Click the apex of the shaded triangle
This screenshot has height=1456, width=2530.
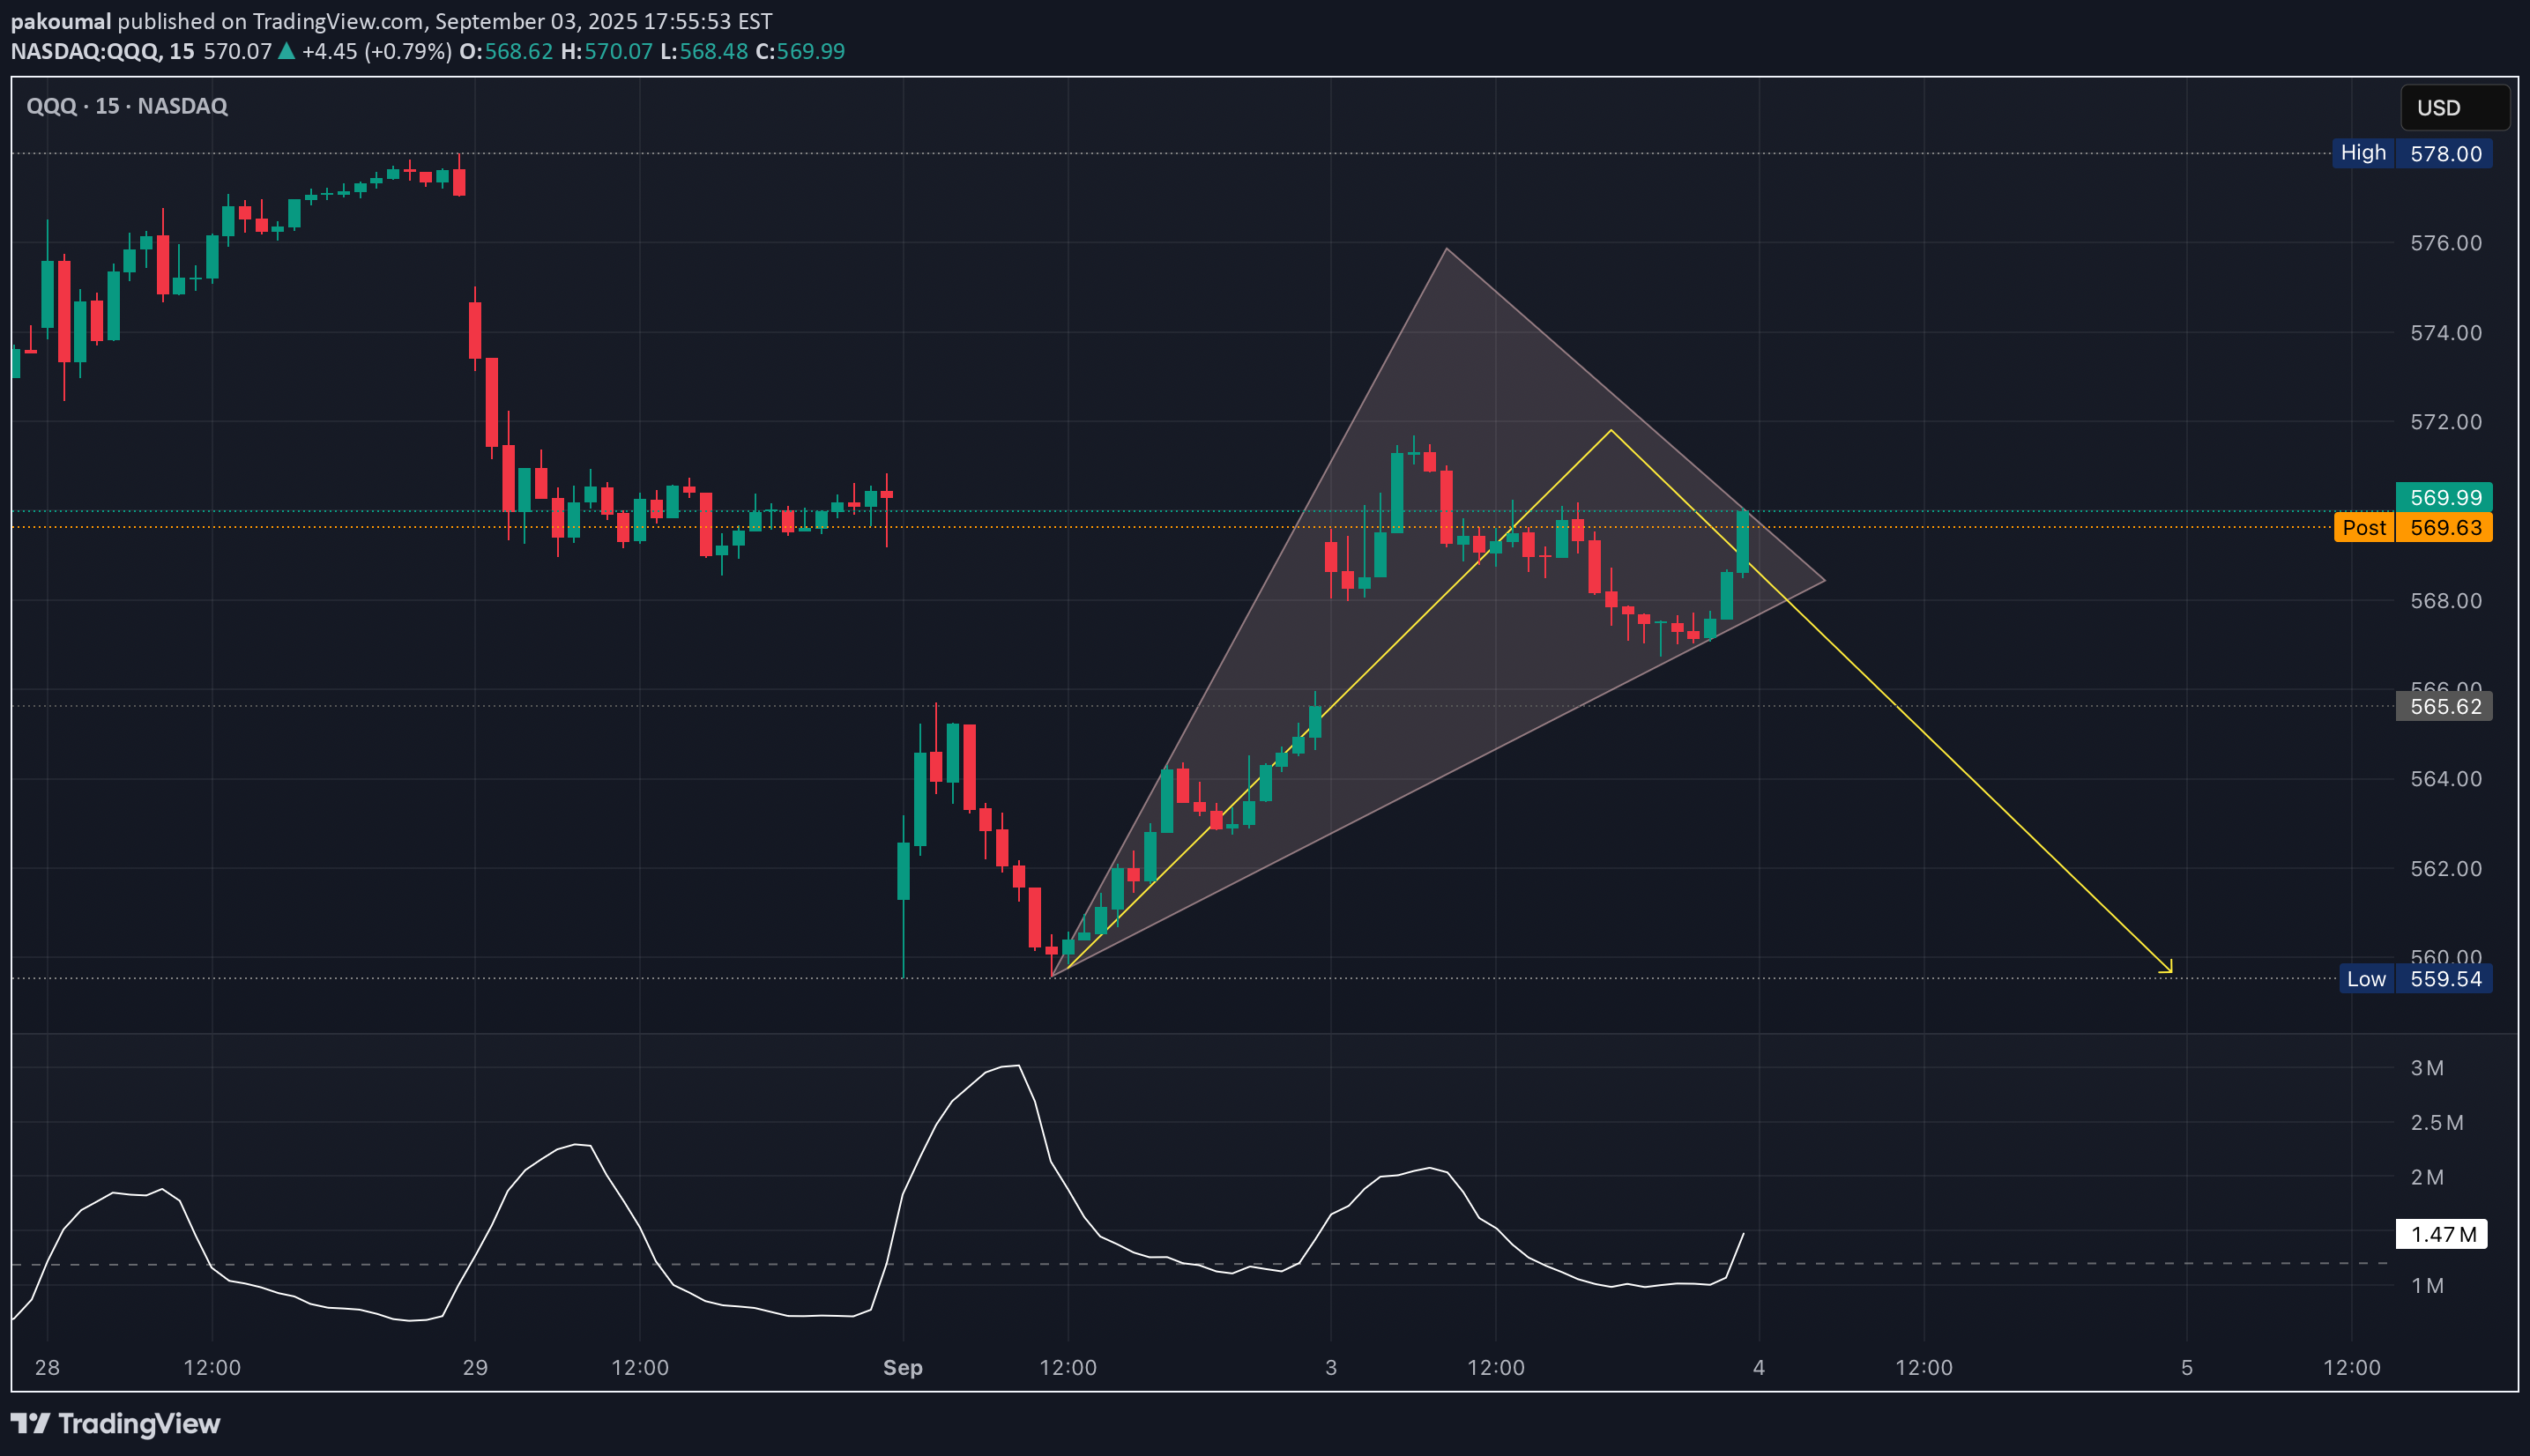[x=1446, y=248]
